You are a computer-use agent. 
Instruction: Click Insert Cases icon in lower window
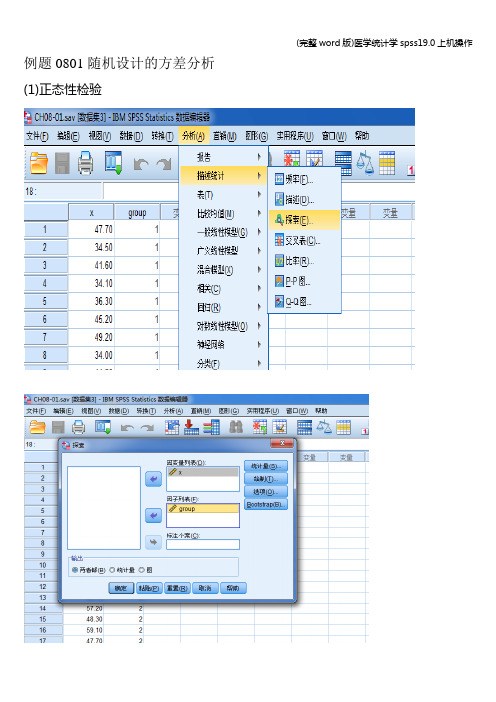pyautogui.click(x=260, y=427)
